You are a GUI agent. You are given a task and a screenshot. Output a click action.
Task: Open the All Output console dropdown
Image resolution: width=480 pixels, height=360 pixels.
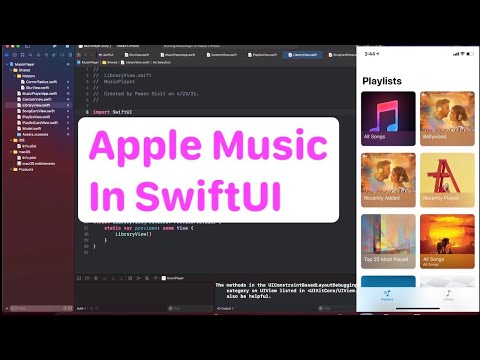[225, 309]
